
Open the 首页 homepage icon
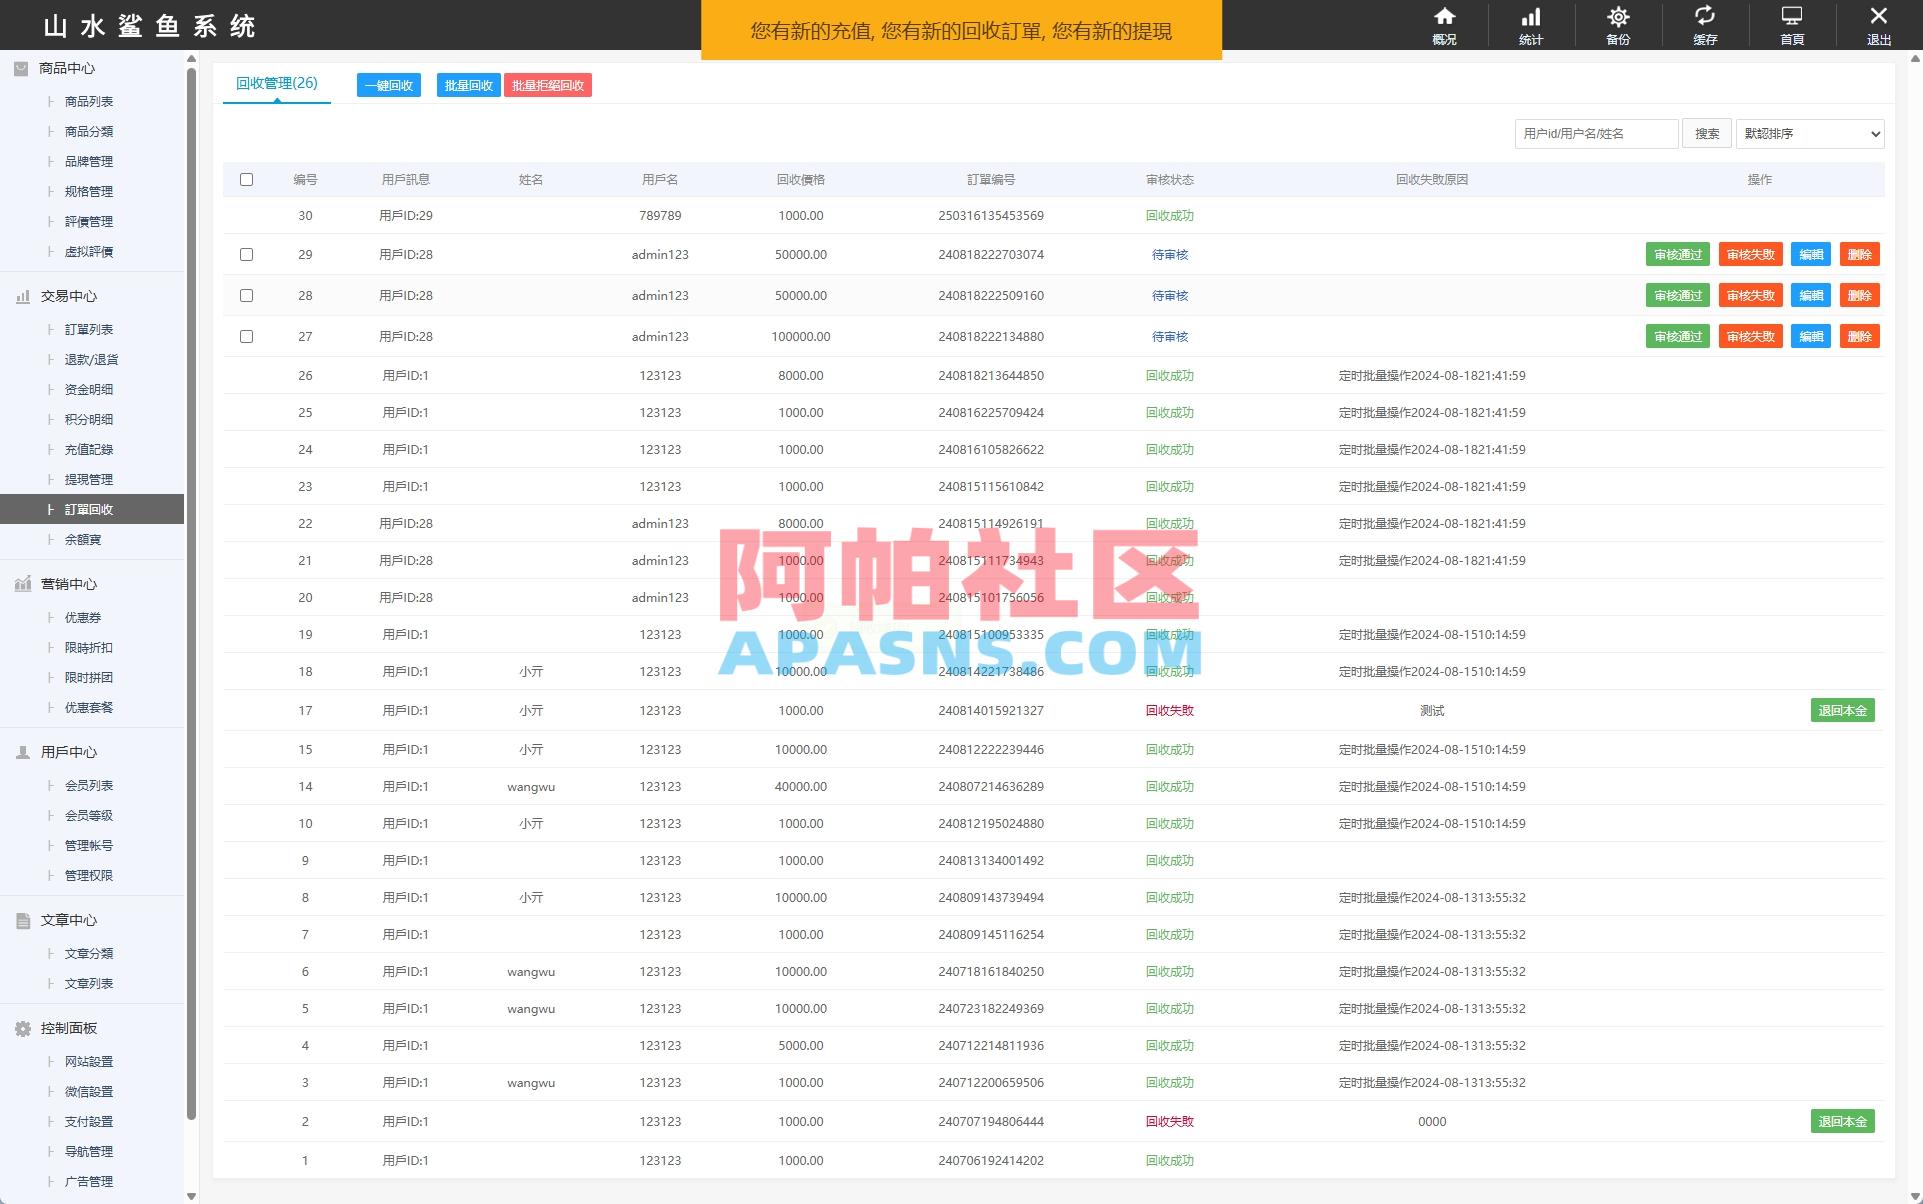(x=1791, y=25)
